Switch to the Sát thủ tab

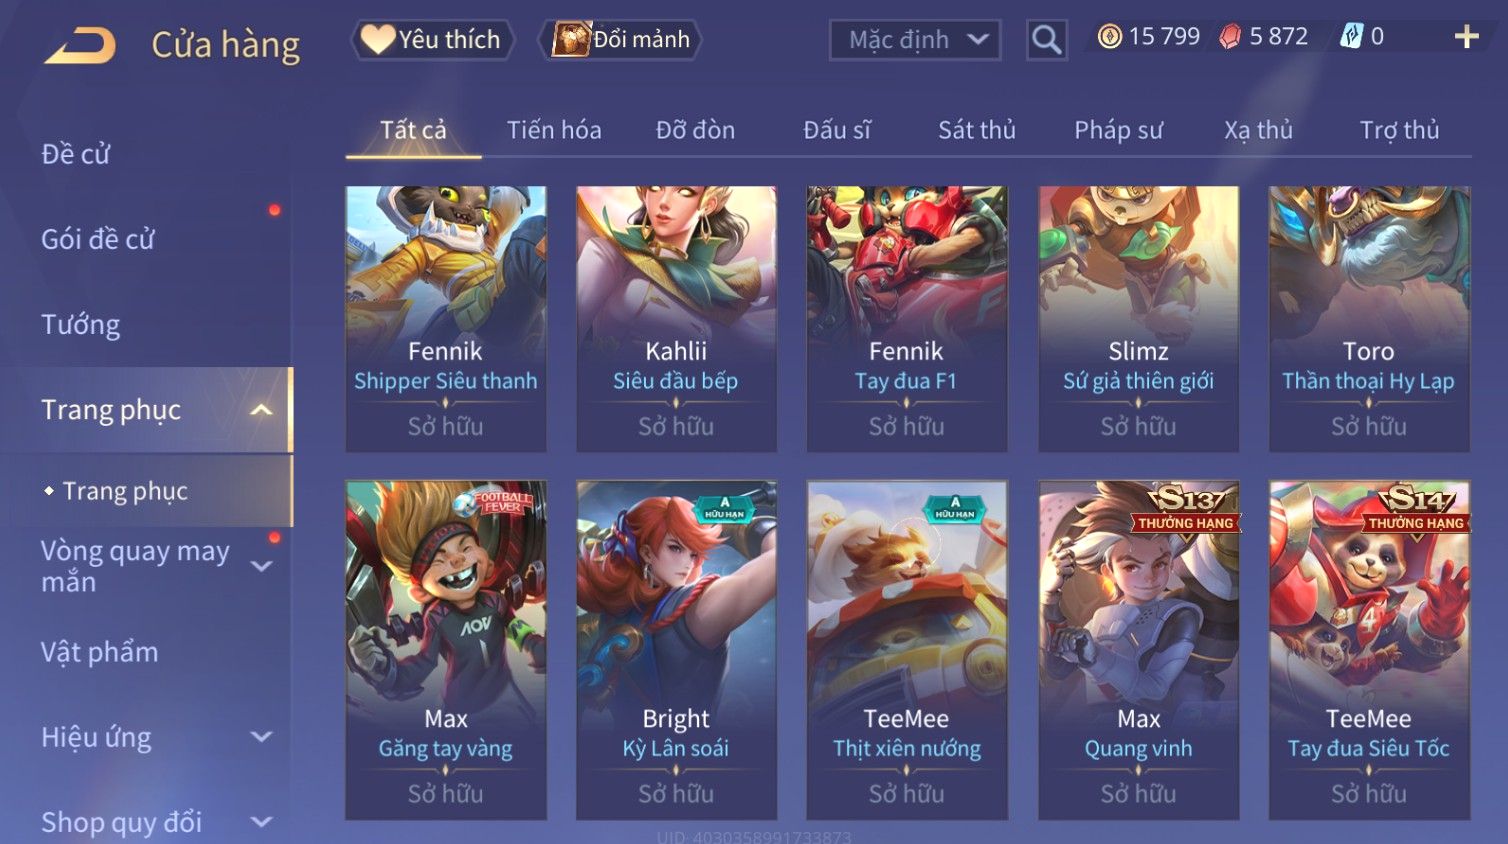(x=977, y=130)
